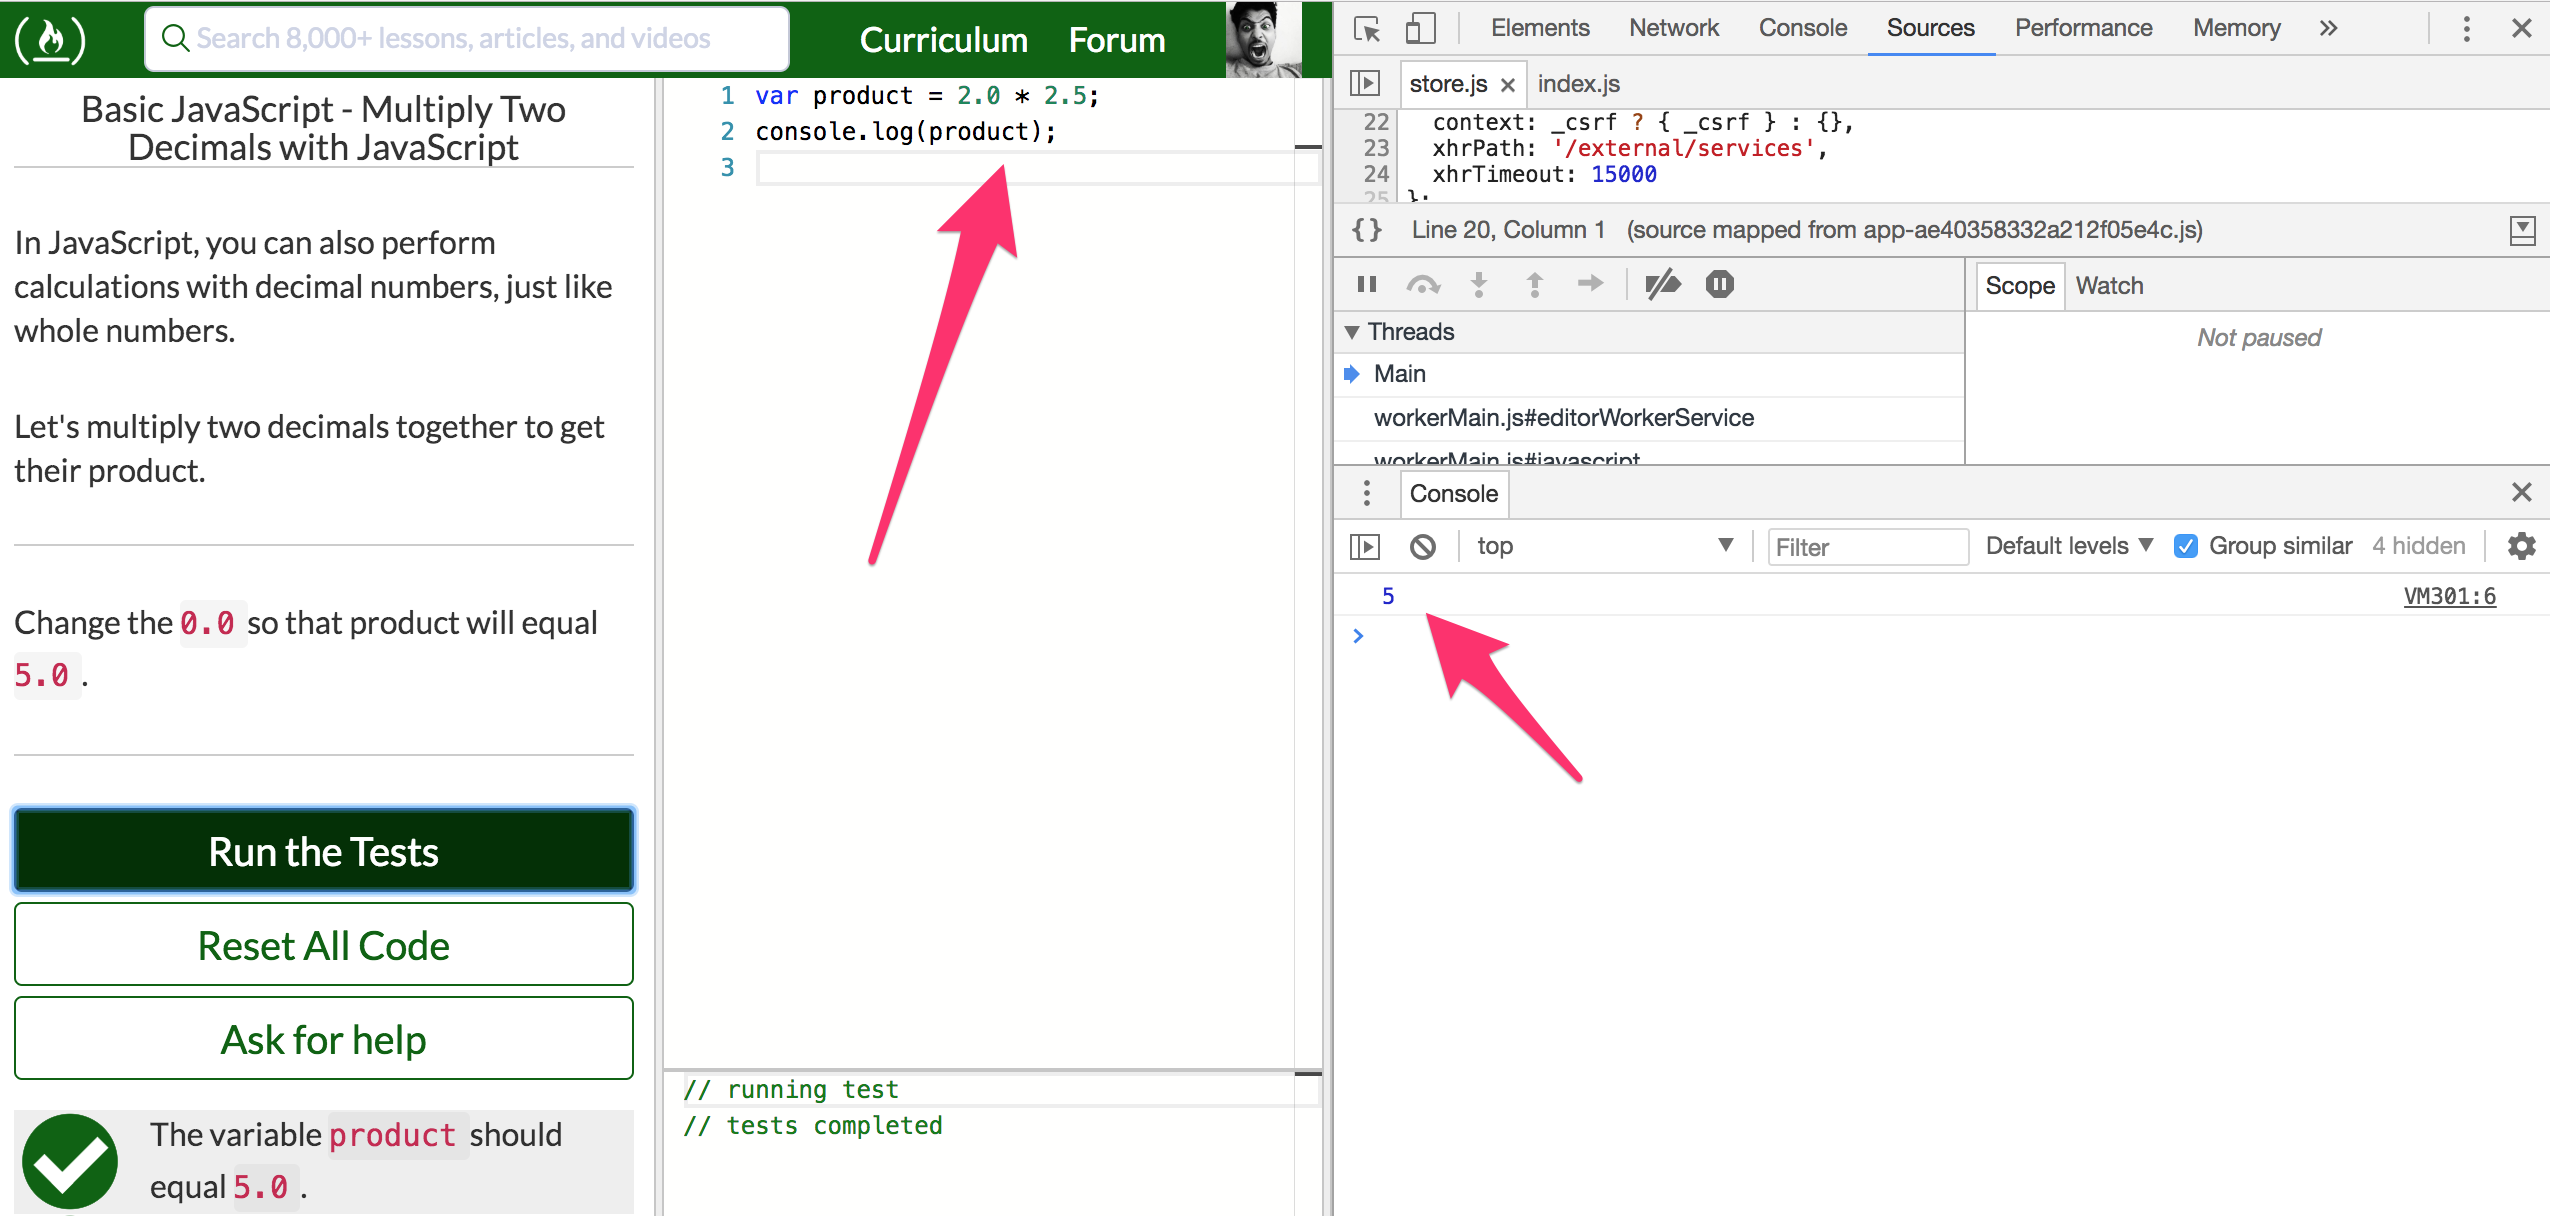2550x1216 pixels.
Task: Toggle the device toolbar icon
Action: (1419, 28)
